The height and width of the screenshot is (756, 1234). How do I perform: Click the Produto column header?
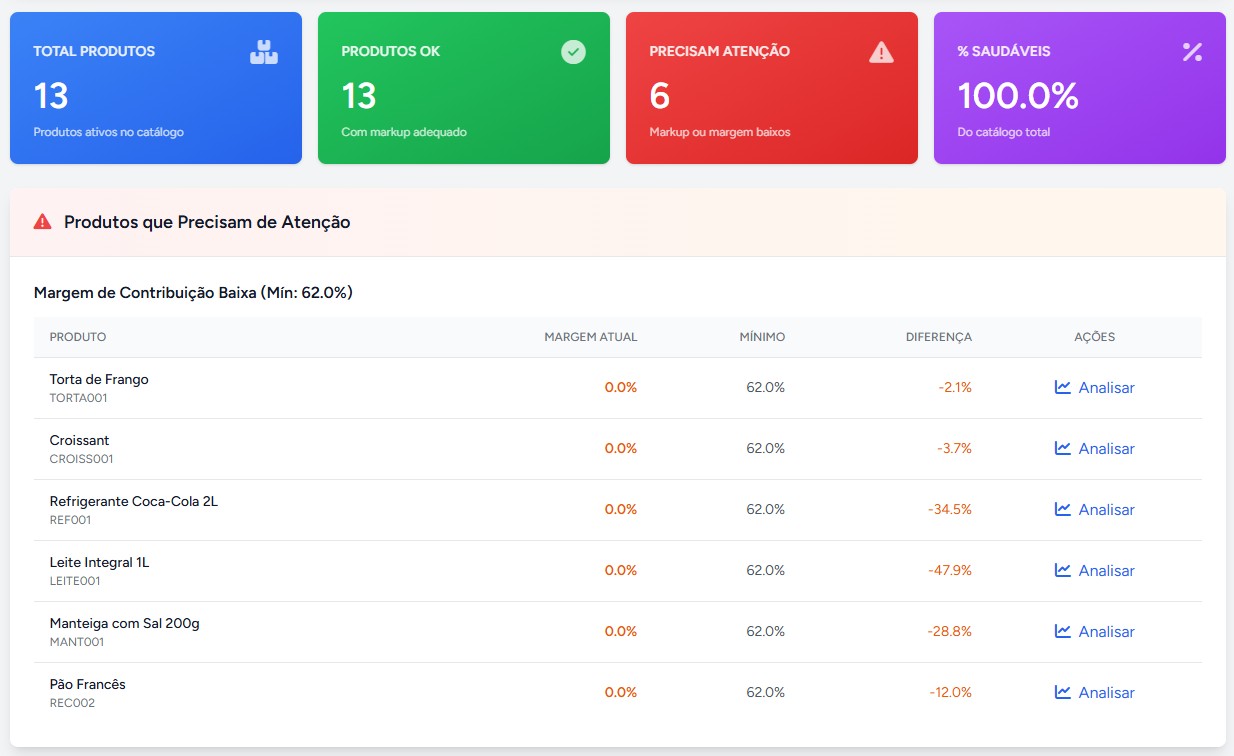click(x=78, y=337)
